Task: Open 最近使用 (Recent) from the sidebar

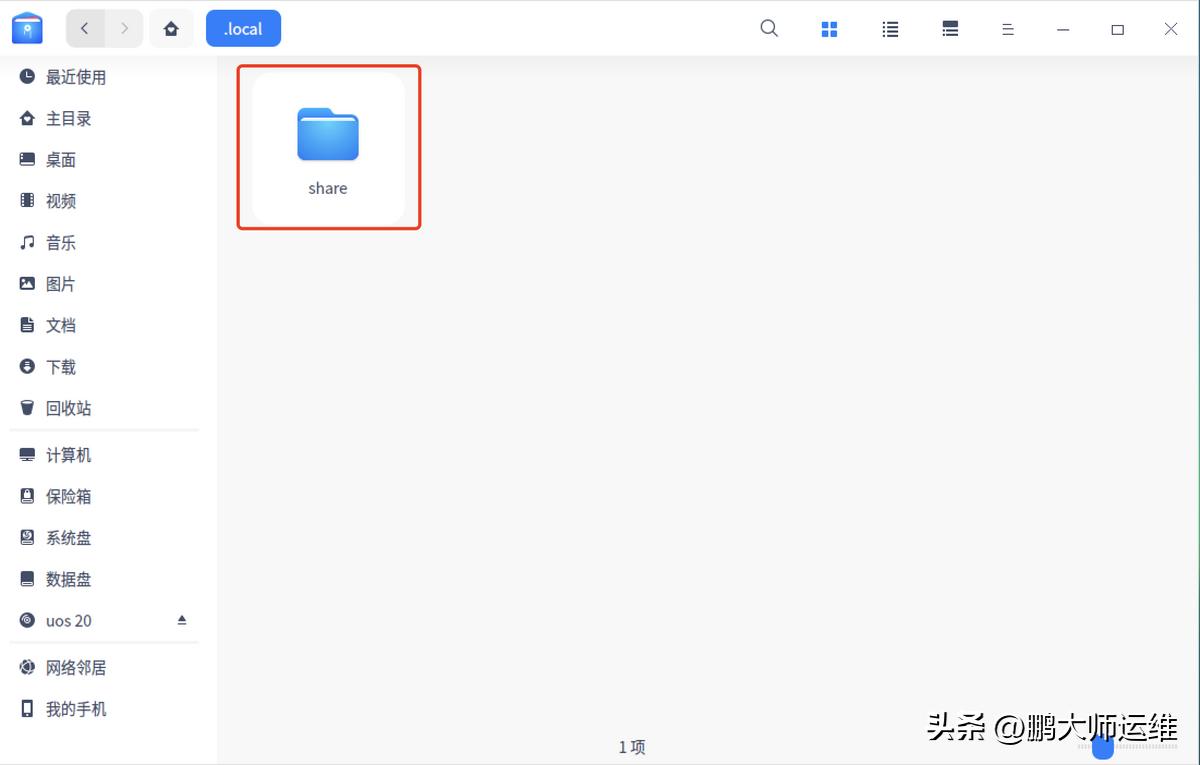Action: point(74,76)
